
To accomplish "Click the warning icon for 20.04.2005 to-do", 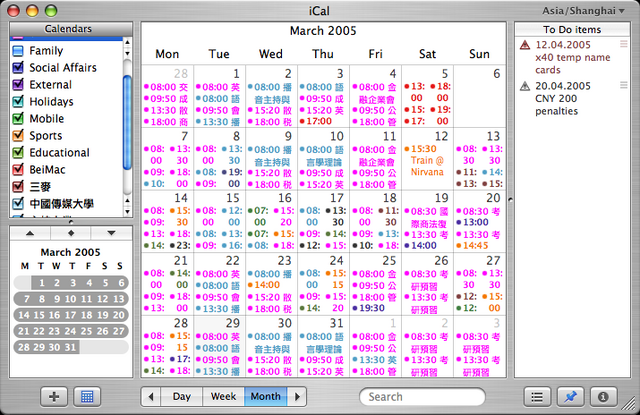I will 525,86.
